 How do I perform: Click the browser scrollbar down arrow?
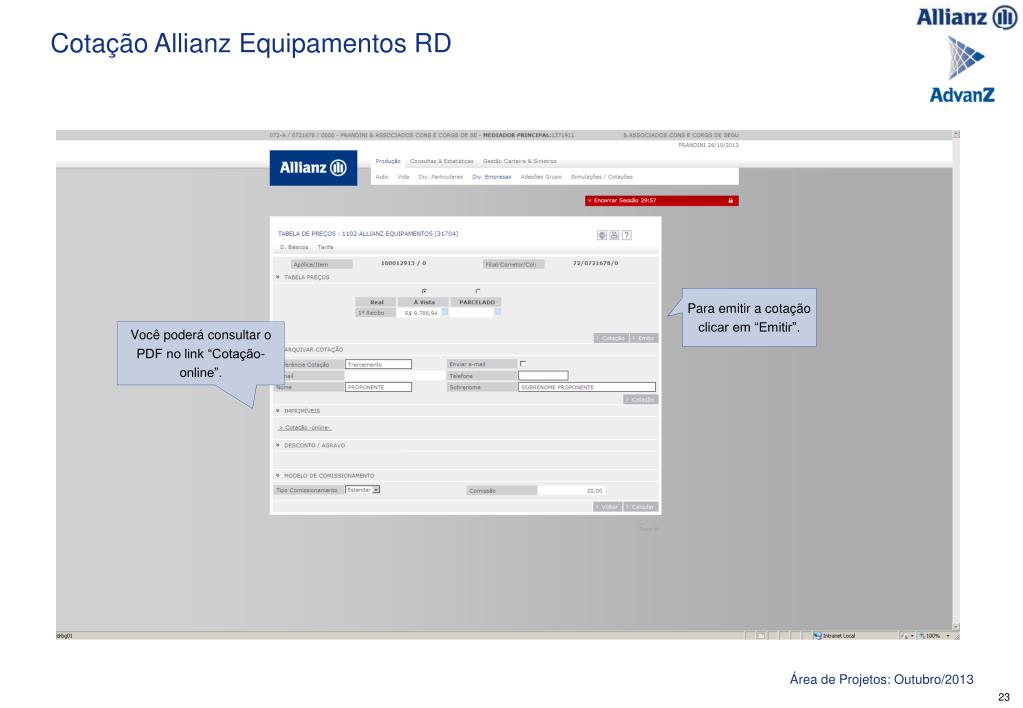(x=956, y=627)
